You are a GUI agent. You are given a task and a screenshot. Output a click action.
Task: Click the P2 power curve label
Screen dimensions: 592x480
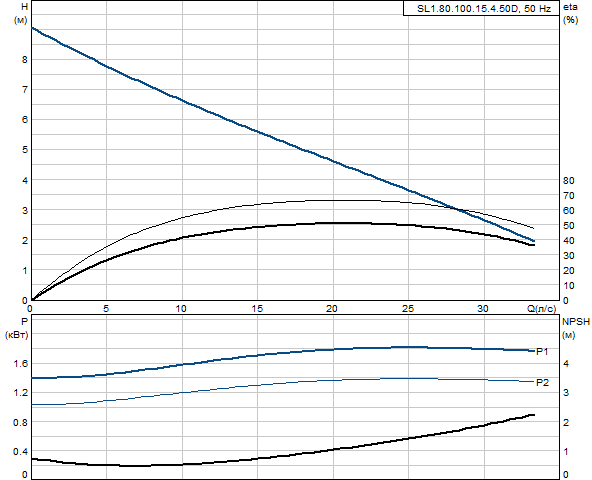pyautogui.click(x=543, y=383)
